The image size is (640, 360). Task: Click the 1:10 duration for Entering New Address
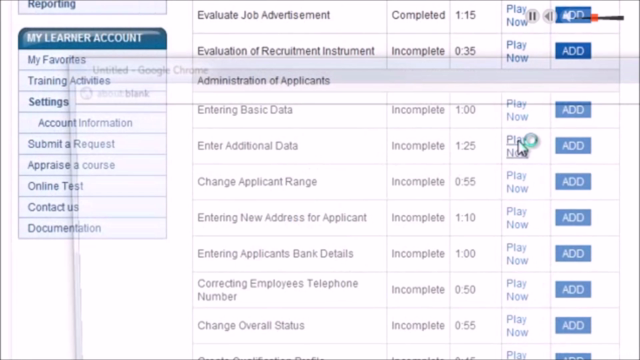point(465,218)
